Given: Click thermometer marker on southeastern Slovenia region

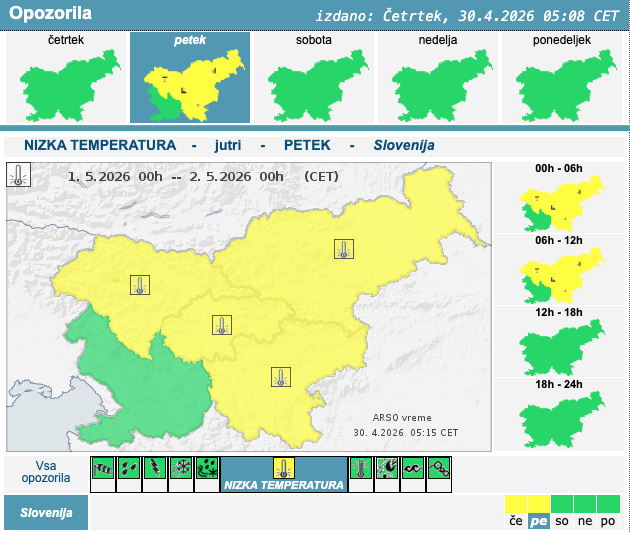Looking at the screenshot, I should (281, 377).
